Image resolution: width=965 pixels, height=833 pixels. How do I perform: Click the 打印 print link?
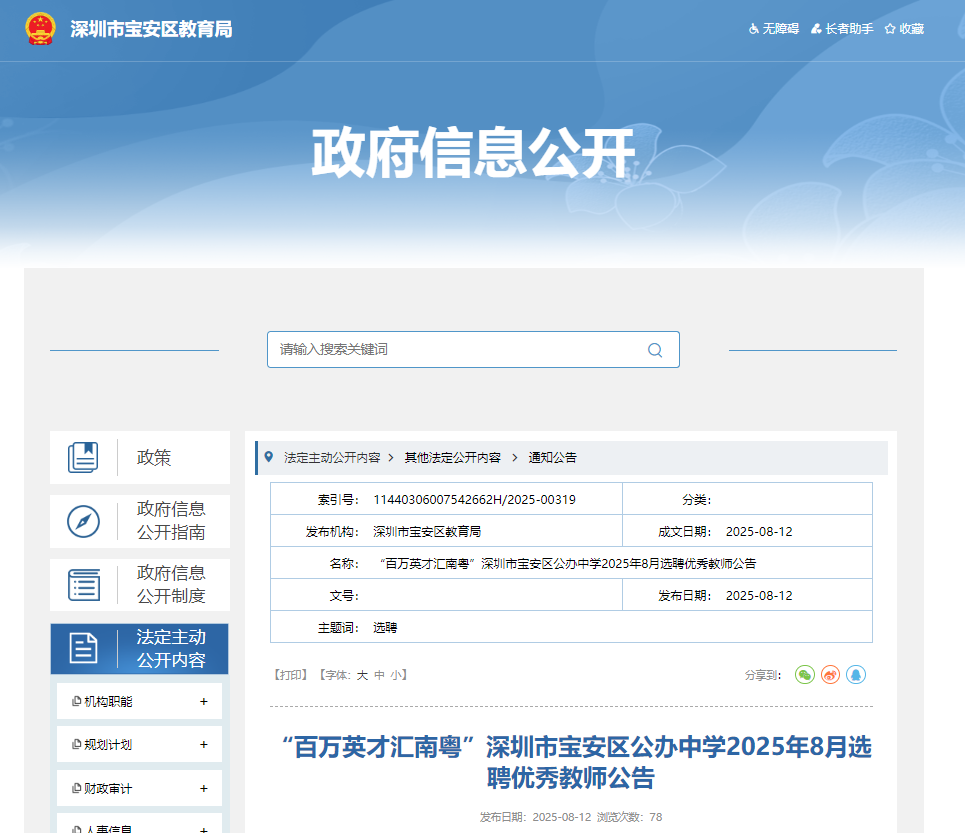coord(290,675)
